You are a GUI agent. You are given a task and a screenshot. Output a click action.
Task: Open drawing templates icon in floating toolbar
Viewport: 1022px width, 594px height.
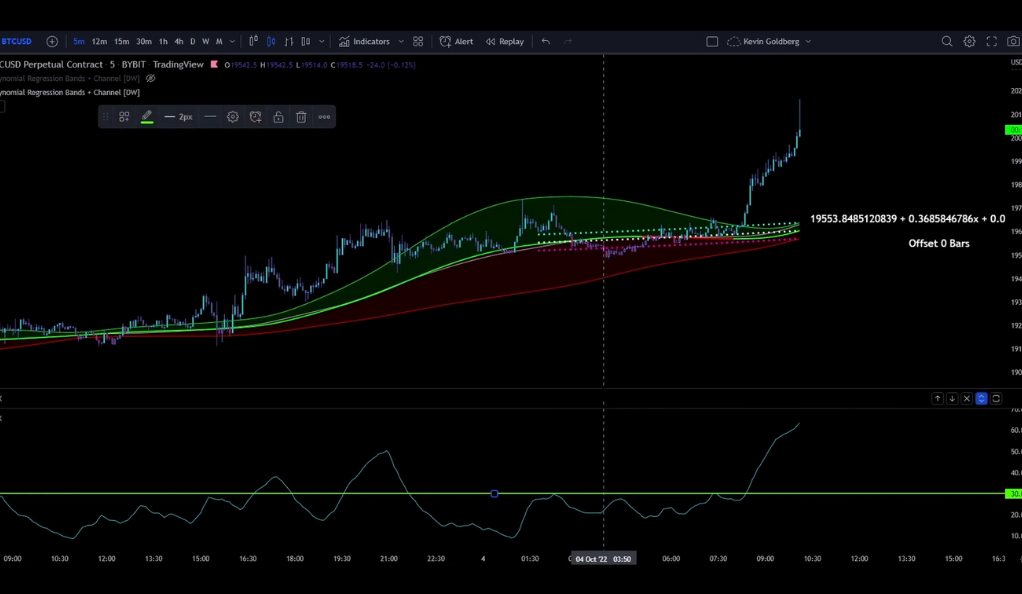click(x=124, y=117)
